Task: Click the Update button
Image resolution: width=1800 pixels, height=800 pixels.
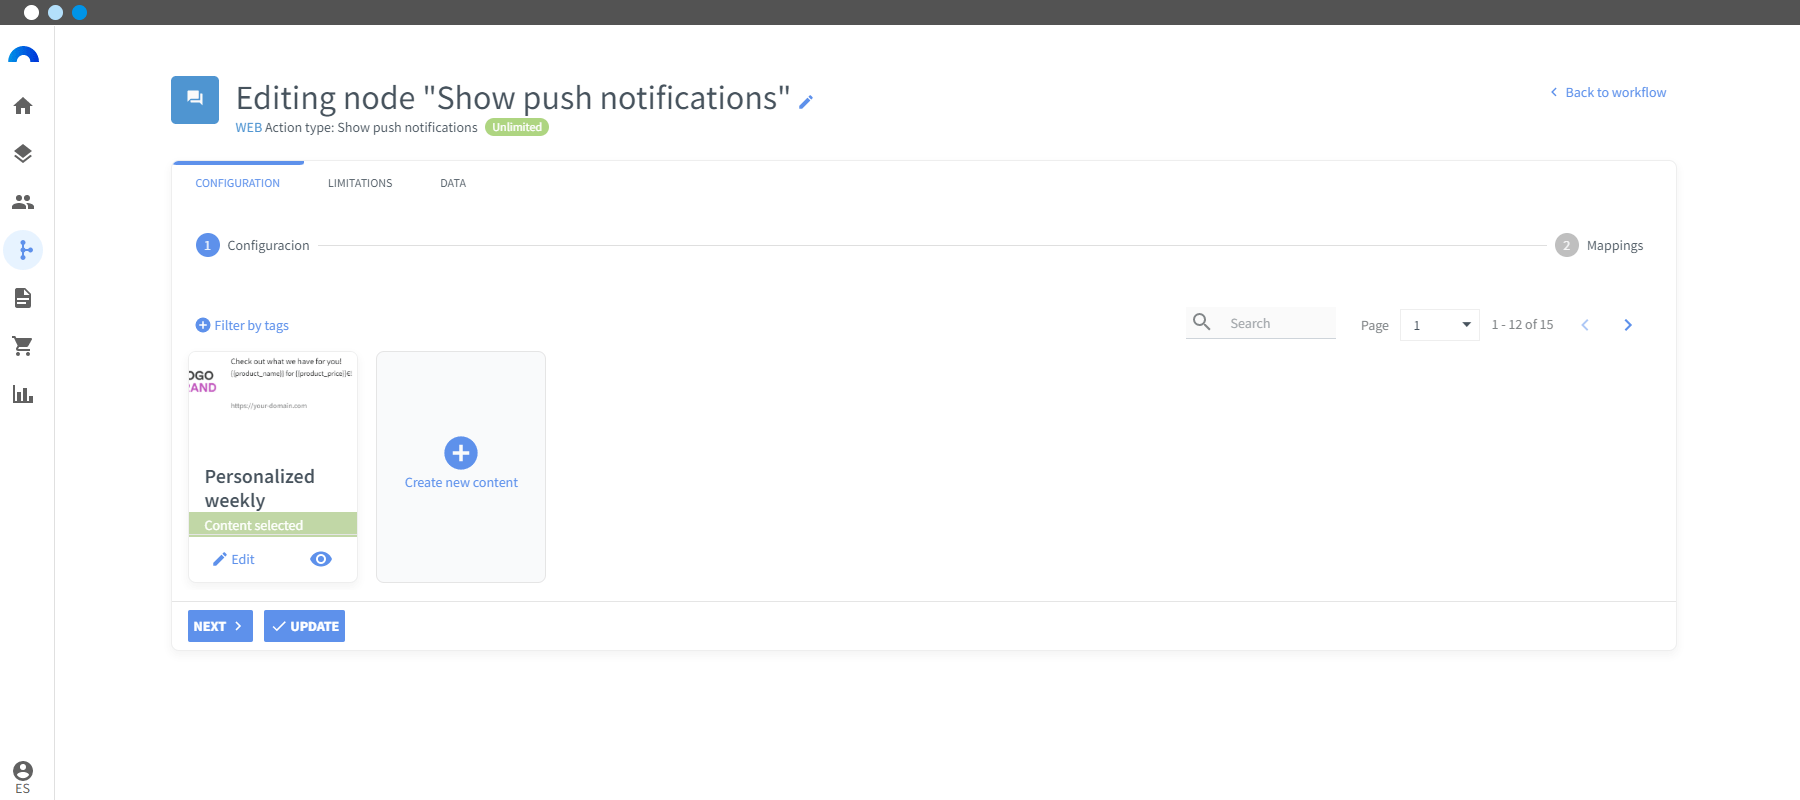Action: [304, 626]
